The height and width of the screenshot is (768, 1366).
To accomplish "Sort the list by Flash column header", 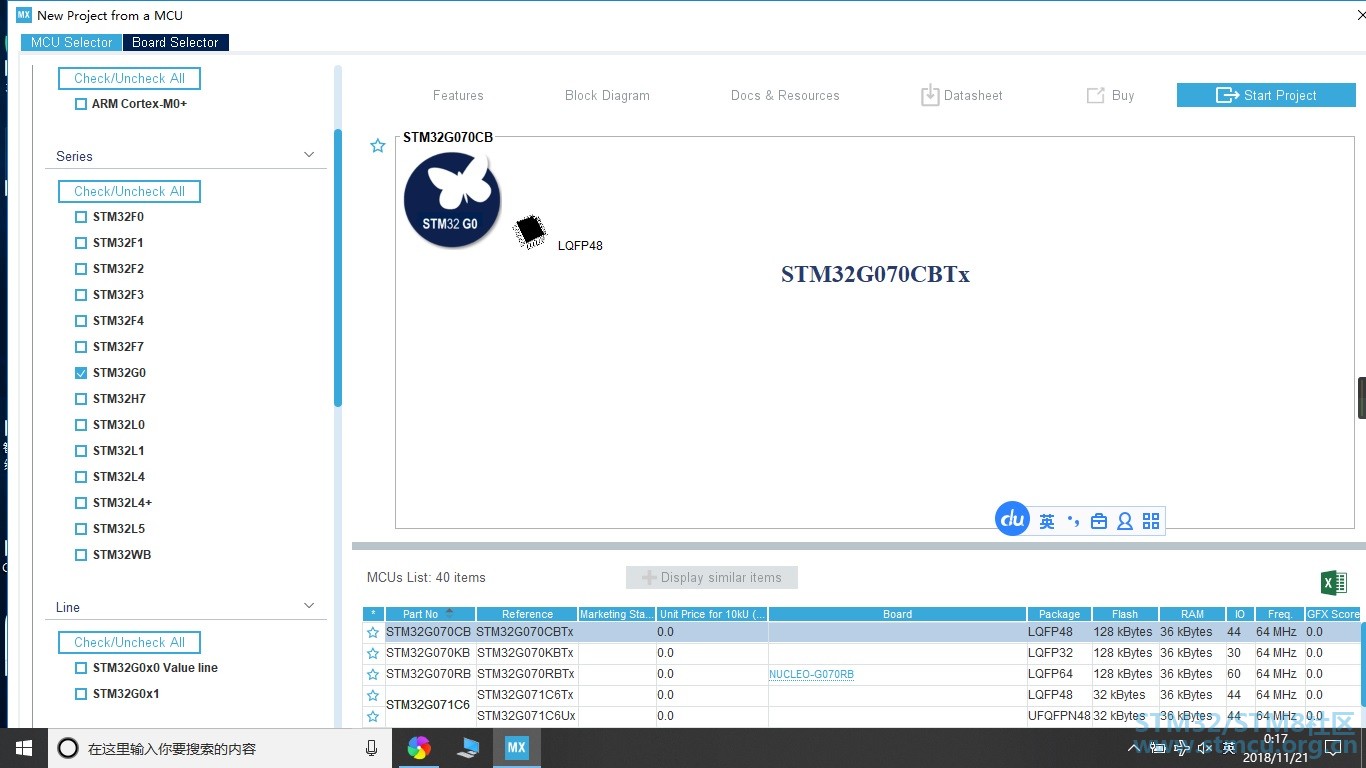I will point(1125,614).
